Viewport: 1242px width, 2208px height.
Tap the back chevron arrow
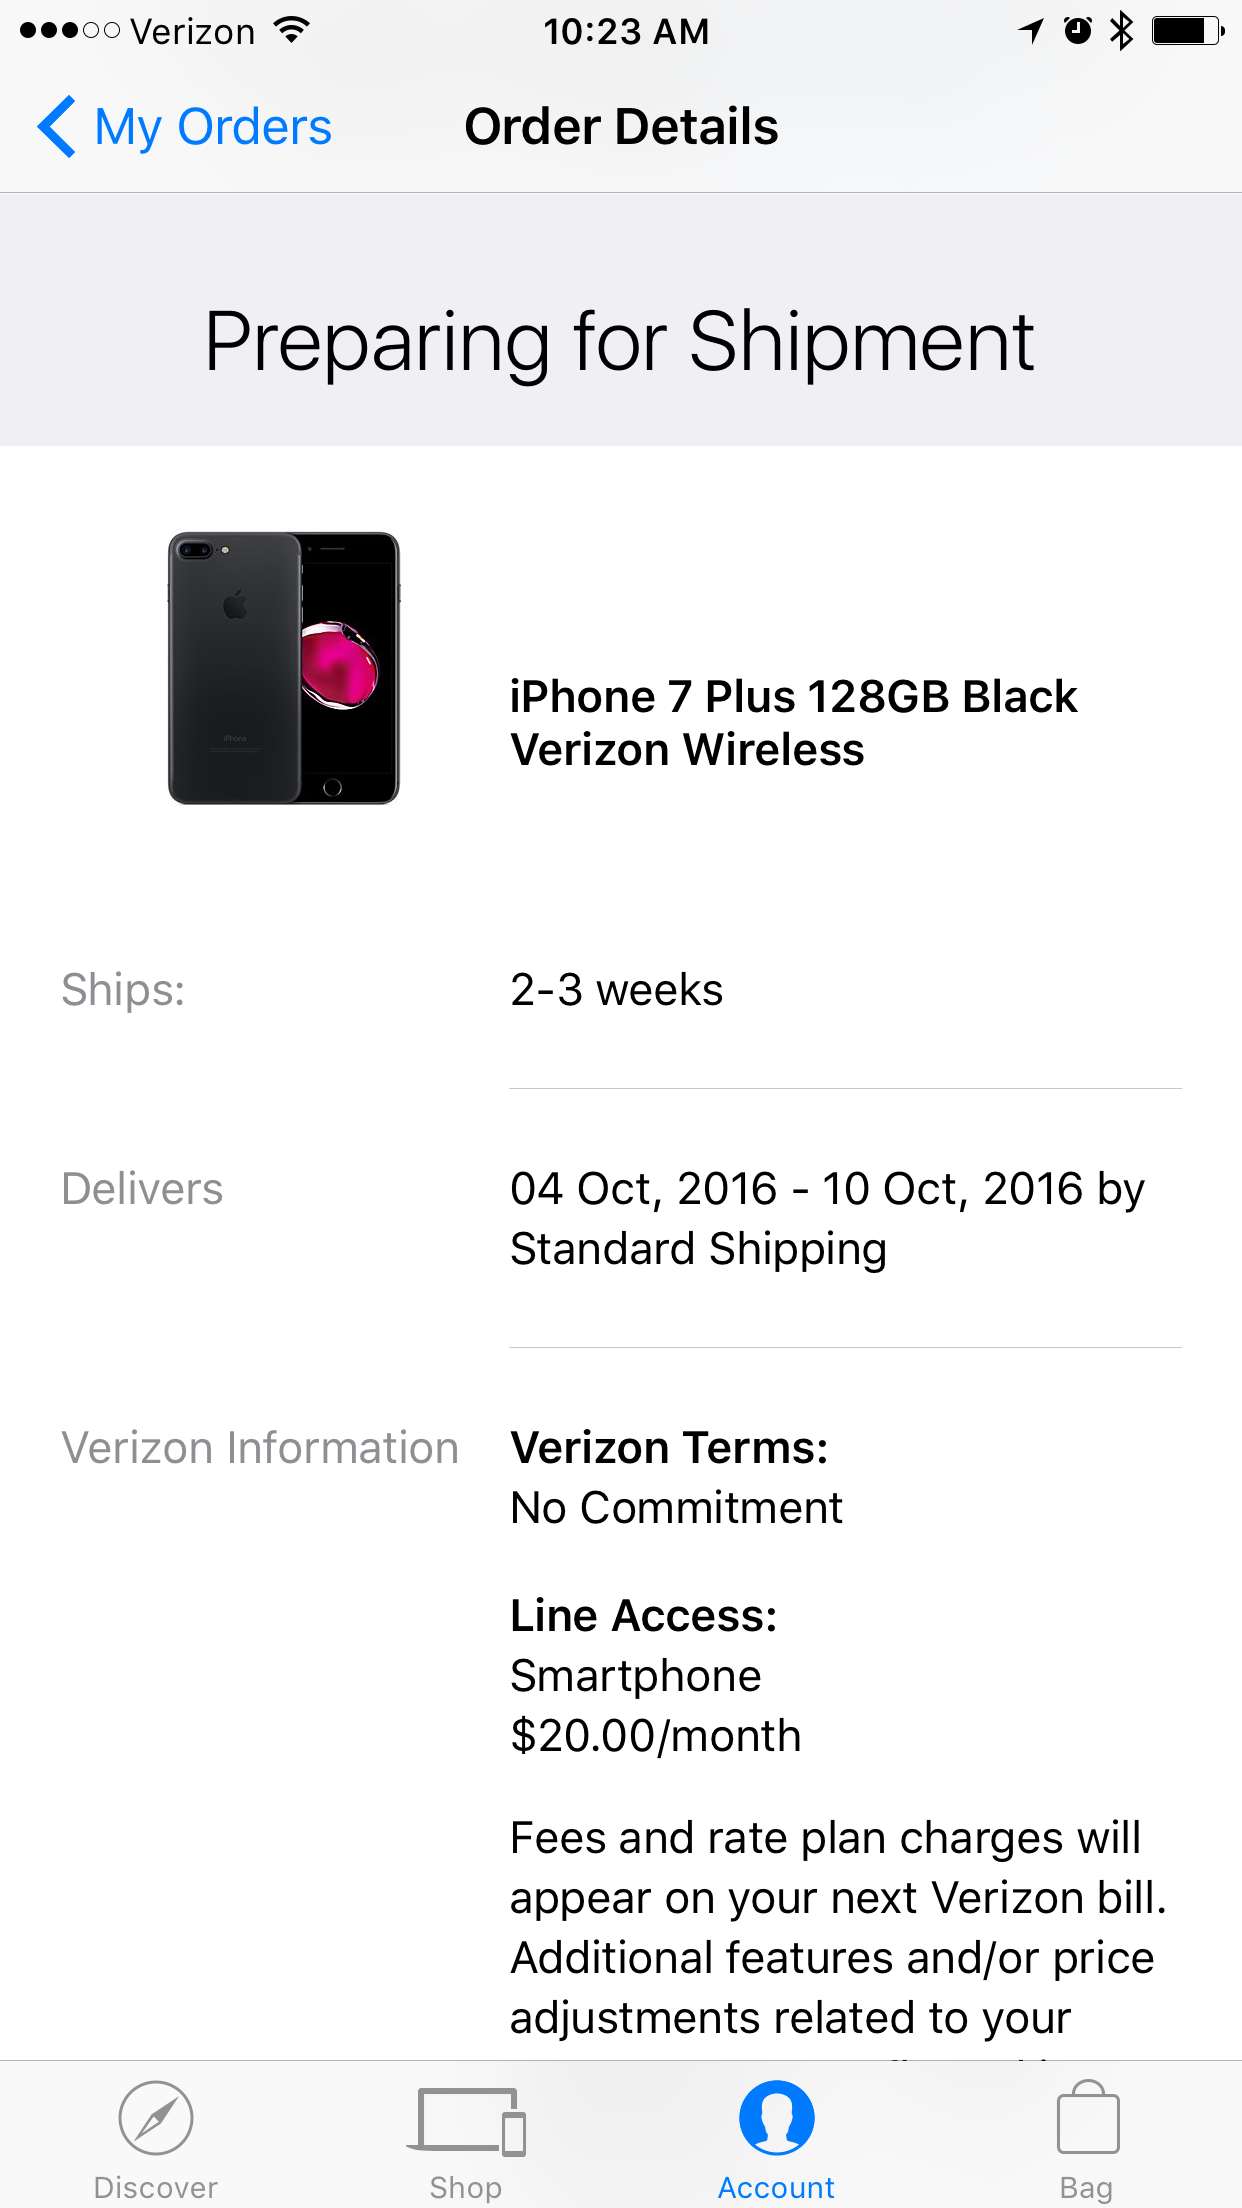click(57, 127)
